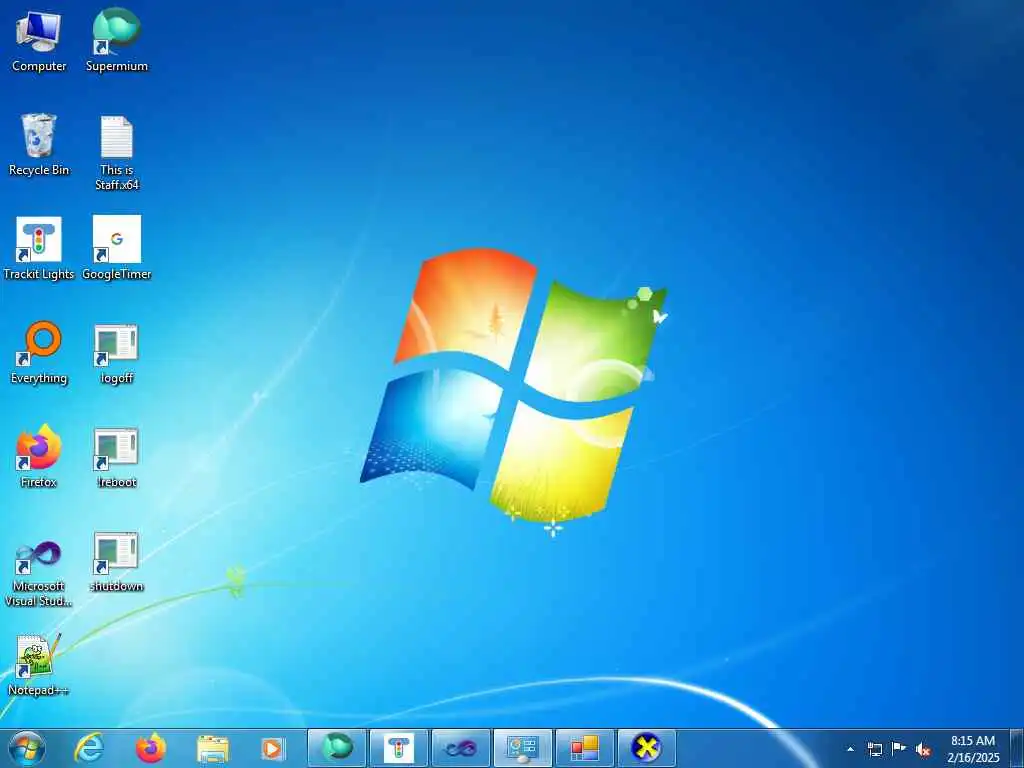Select the 'This is Staff.x64' text file
Screen dimensions: 1024x768
click(116, 153)
